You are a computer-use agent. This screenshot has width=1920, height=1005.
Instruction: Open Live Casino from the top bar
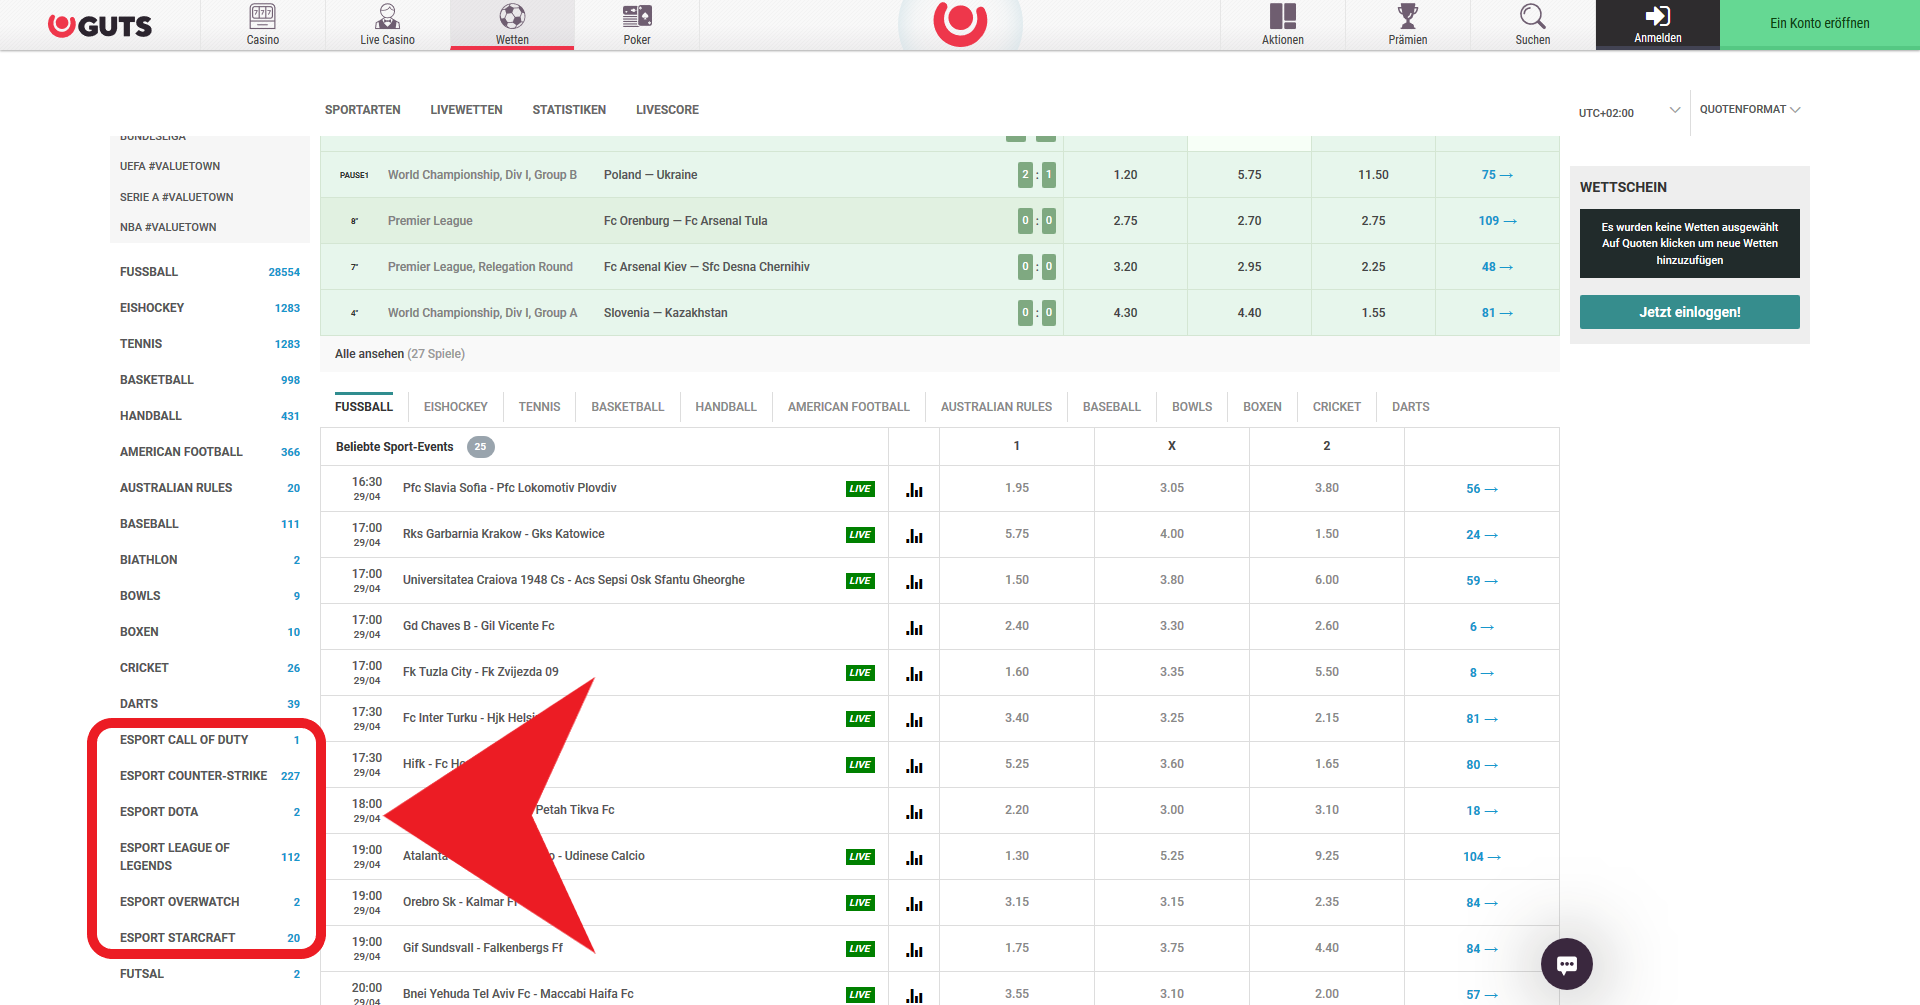tap(387, 24)
